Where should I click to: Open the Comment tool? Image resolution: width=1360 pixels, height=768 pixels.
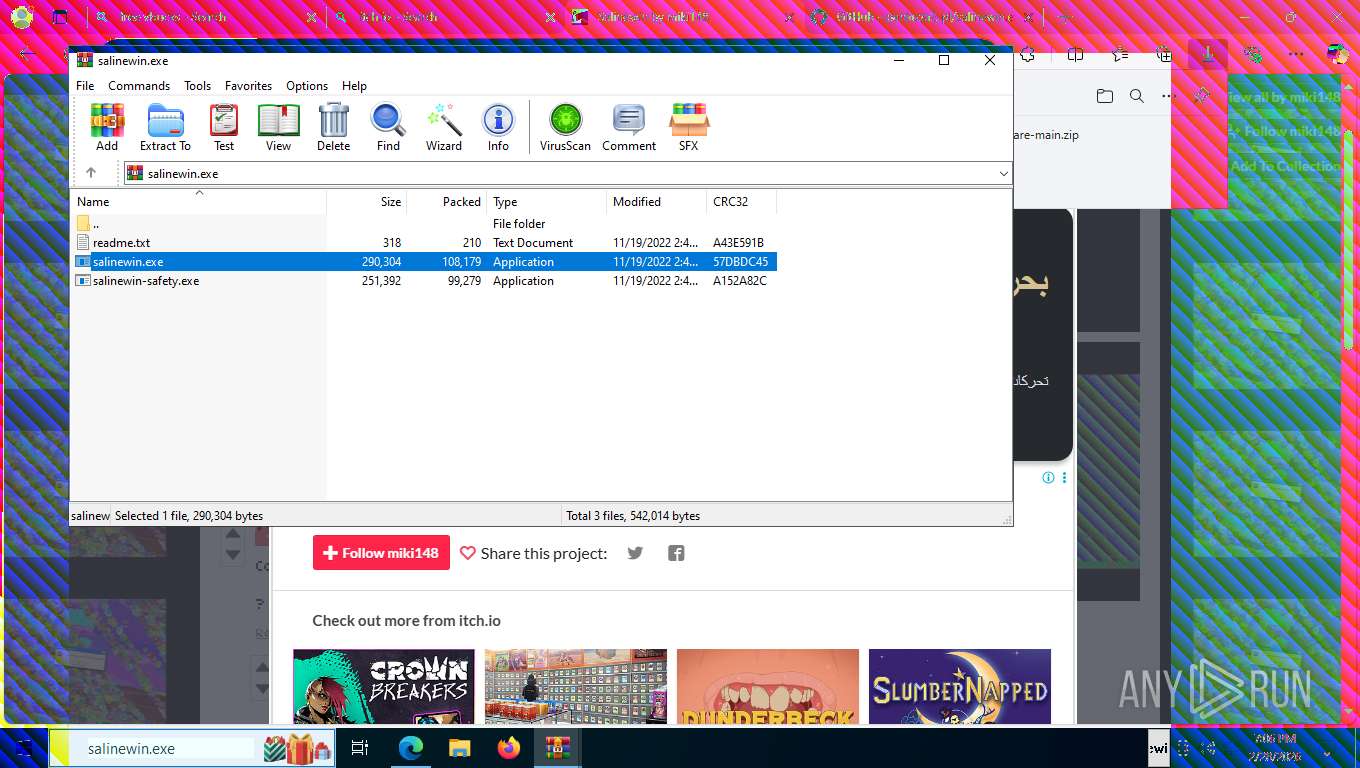point(629,127)
